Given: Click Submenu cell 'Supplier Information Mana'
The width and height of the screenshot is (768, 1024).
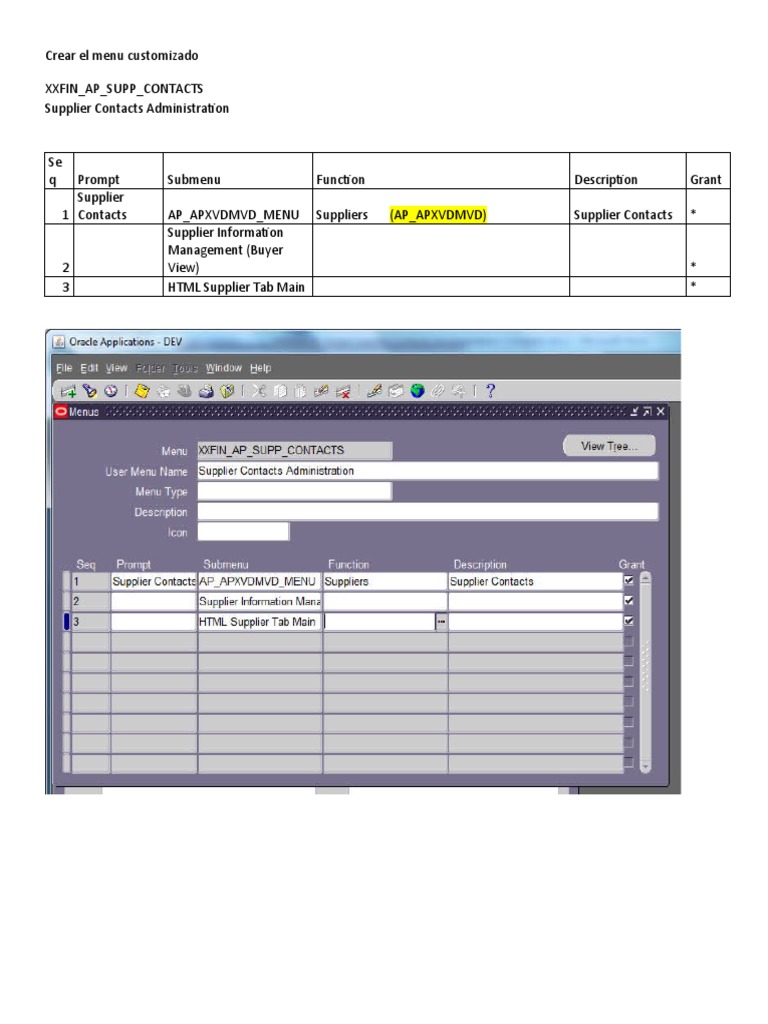Looking at the screenshot, I should point(260,601).
